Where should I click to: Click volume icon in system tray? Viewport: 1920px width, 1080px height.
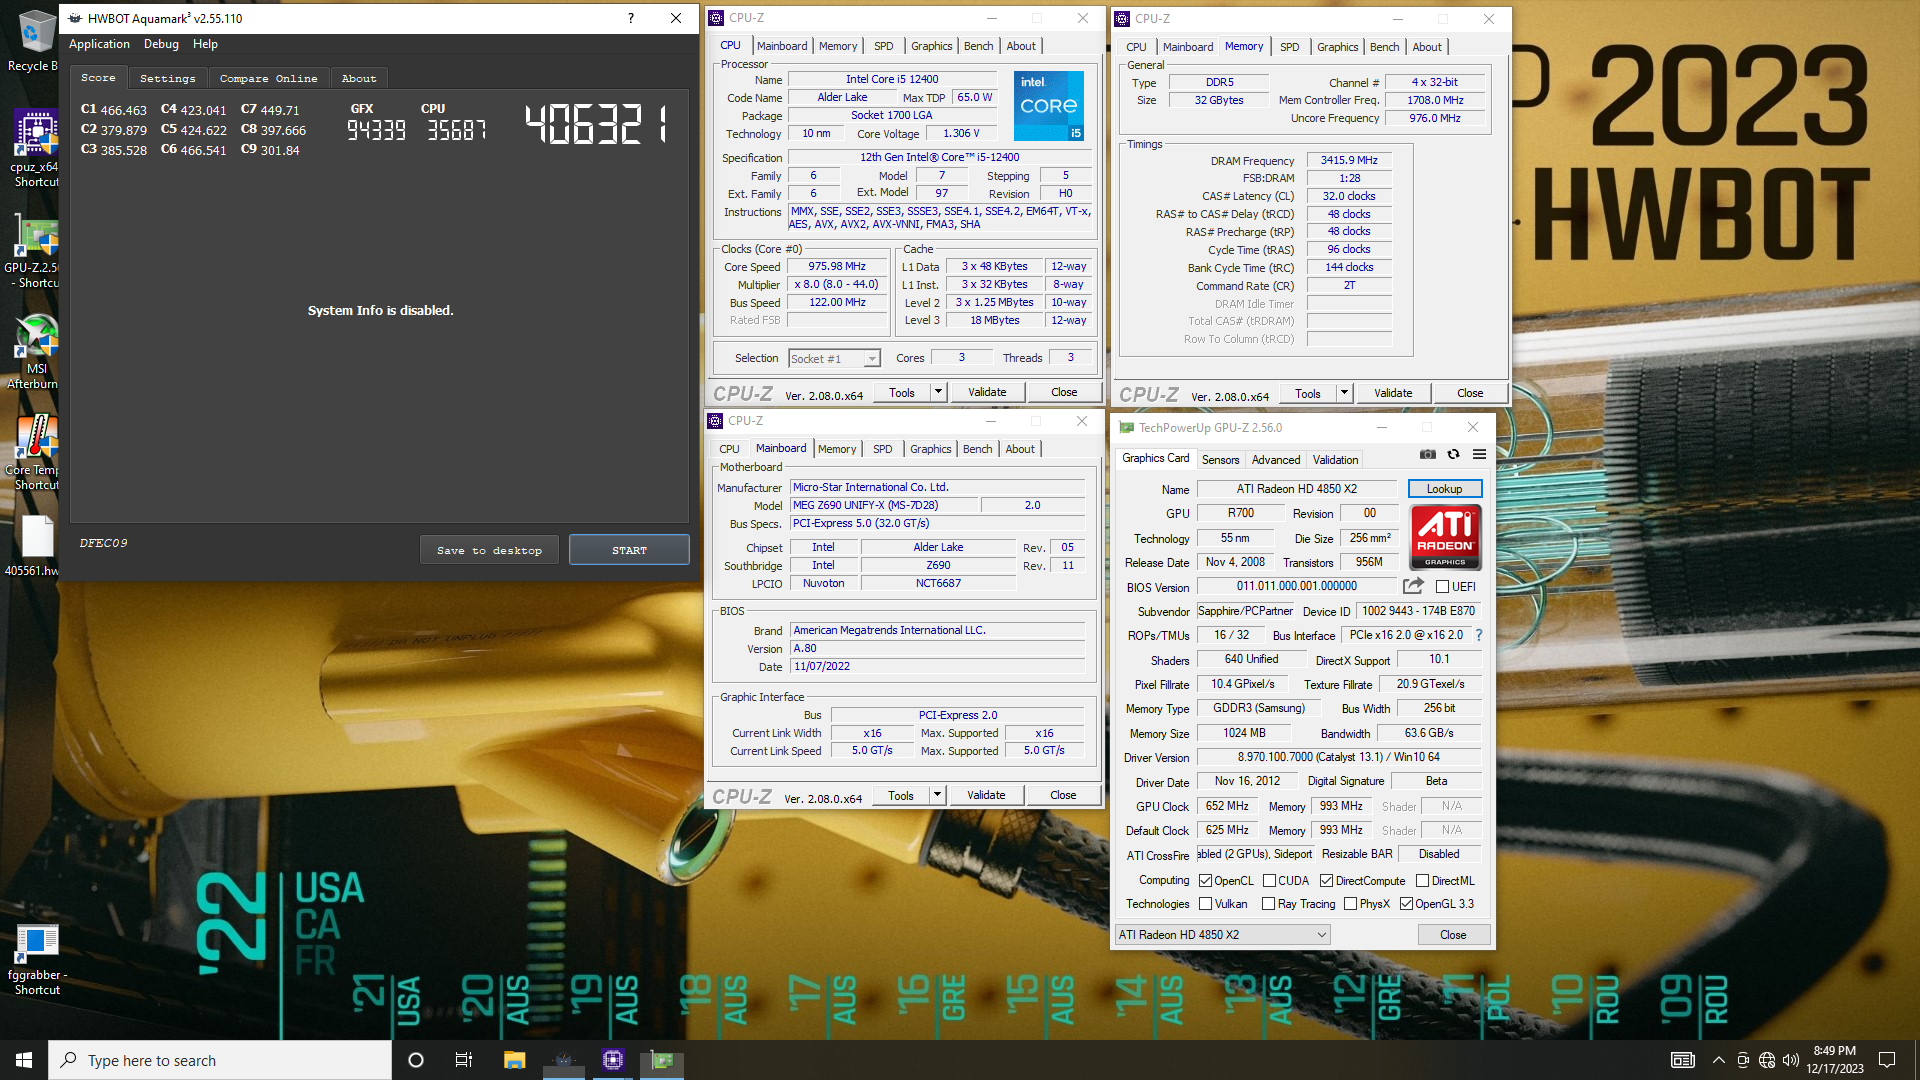(1790, 1060)
